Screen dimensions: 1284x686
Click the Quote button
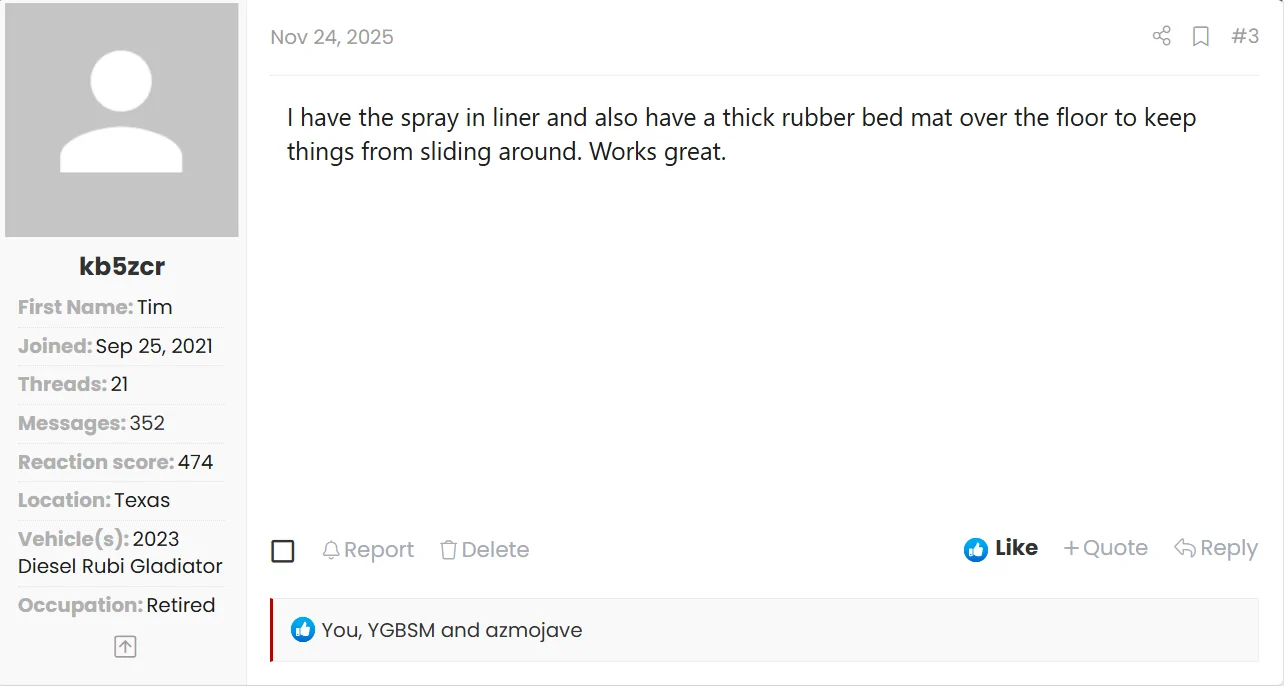pyautogui.click(x=1115, y=548)
